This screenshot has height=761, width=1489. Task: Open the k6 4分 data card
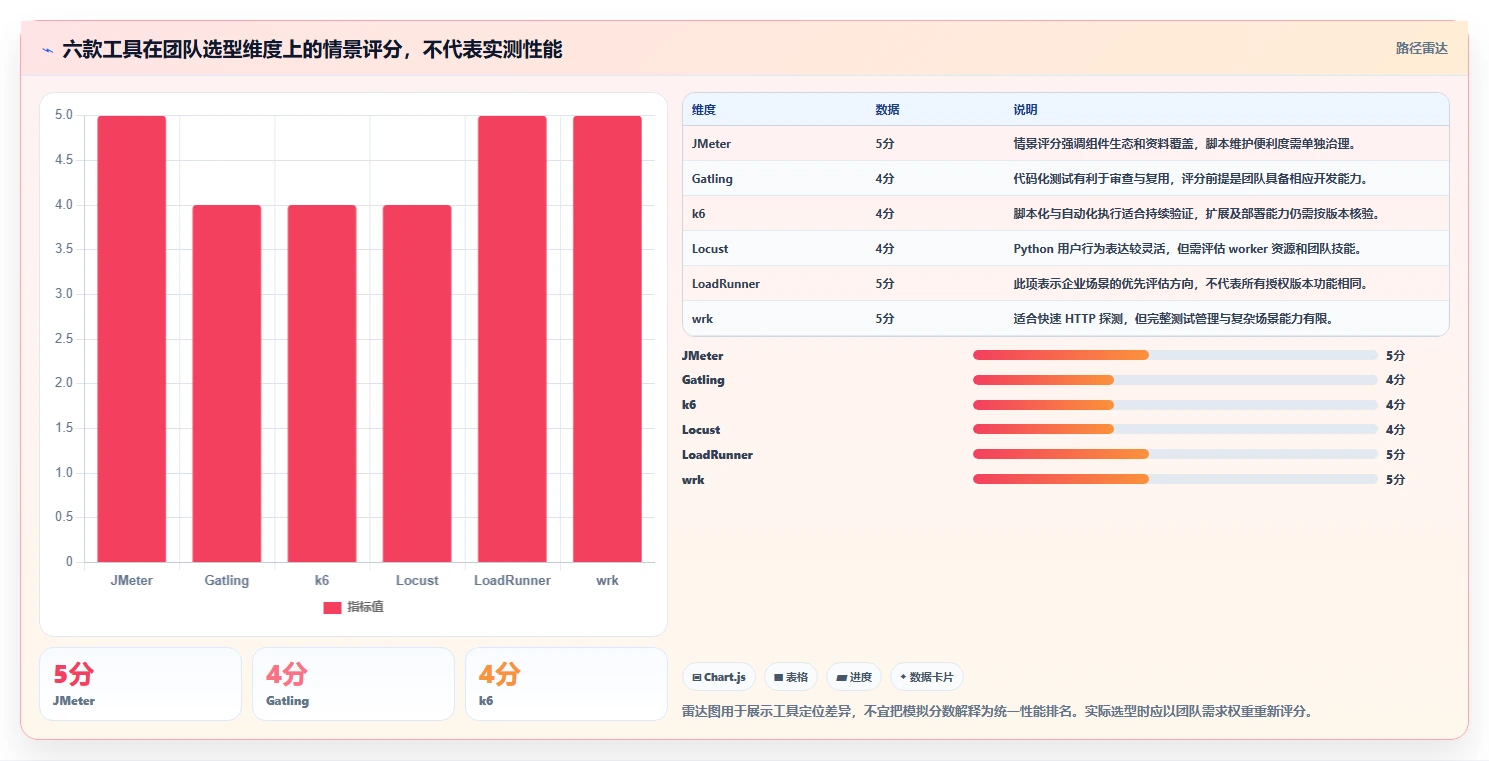[x=566, y=684]
